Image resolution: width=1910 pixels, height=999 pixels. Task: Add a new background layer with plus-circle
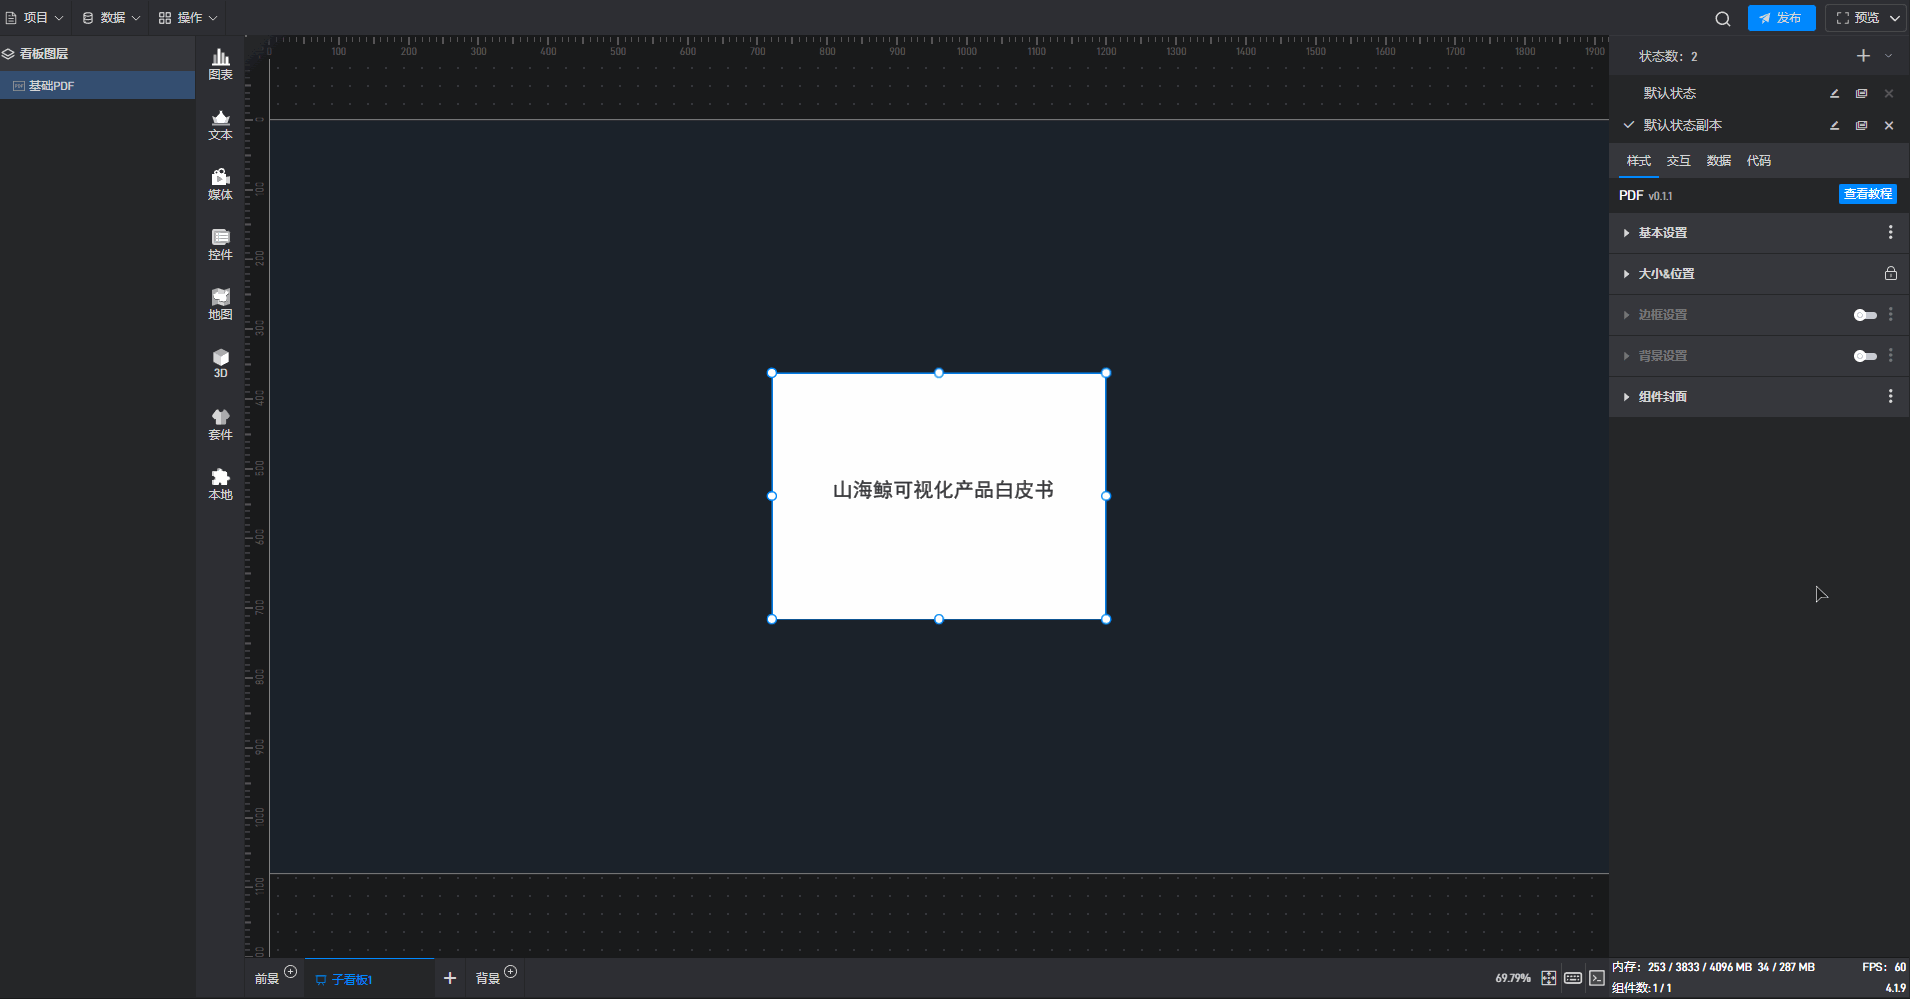tap(511, 971)
